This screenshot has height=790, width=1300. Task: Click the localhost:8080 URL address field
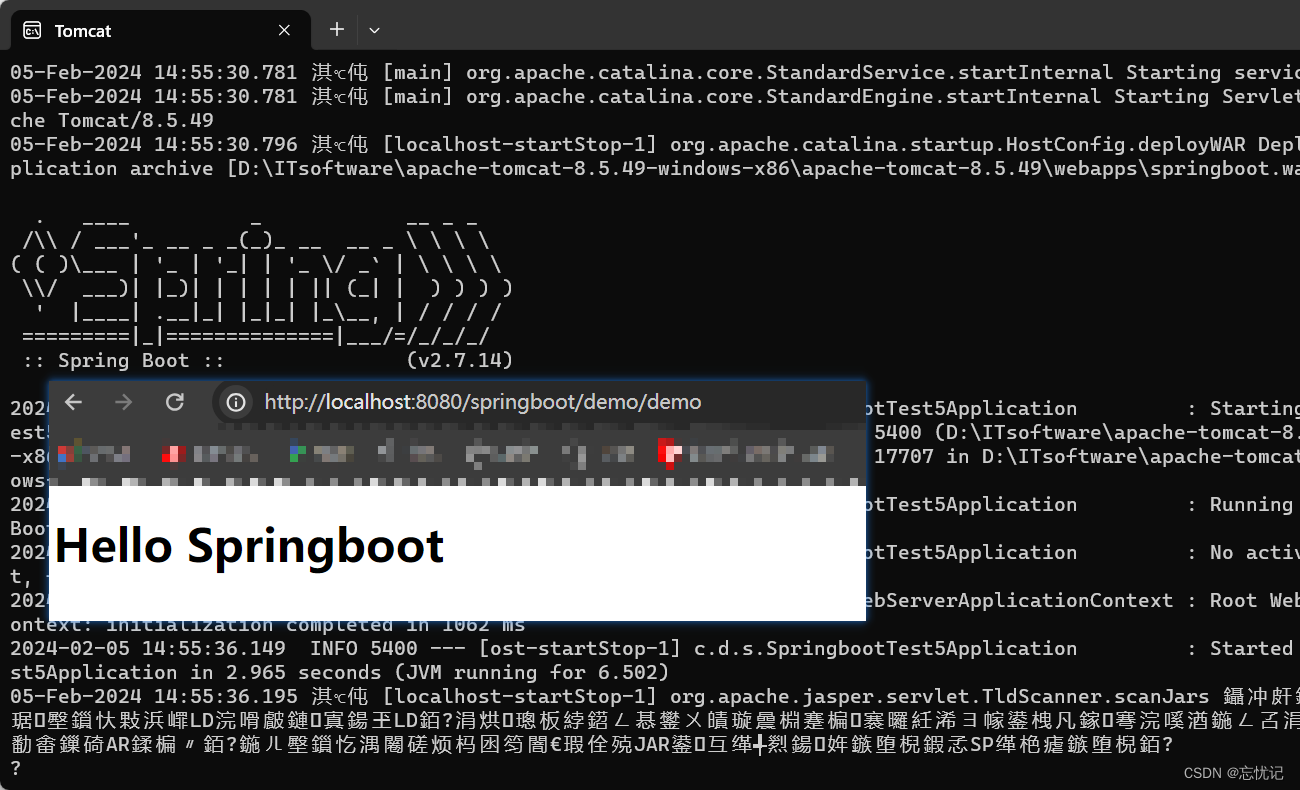tap(483, 402)
